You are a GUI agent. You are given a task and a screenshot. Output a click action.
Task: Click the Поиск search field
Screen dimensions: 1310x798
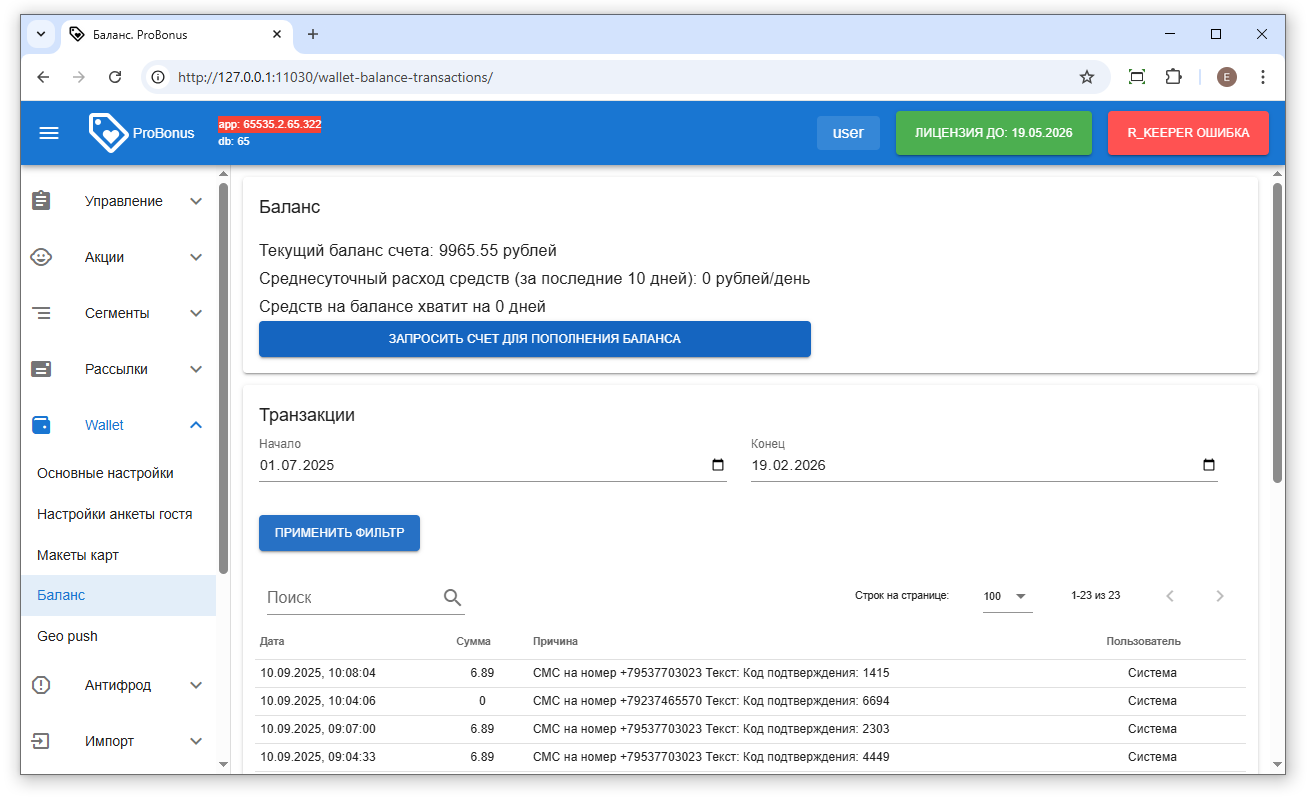pyautogui.click(x=350, y=597)
